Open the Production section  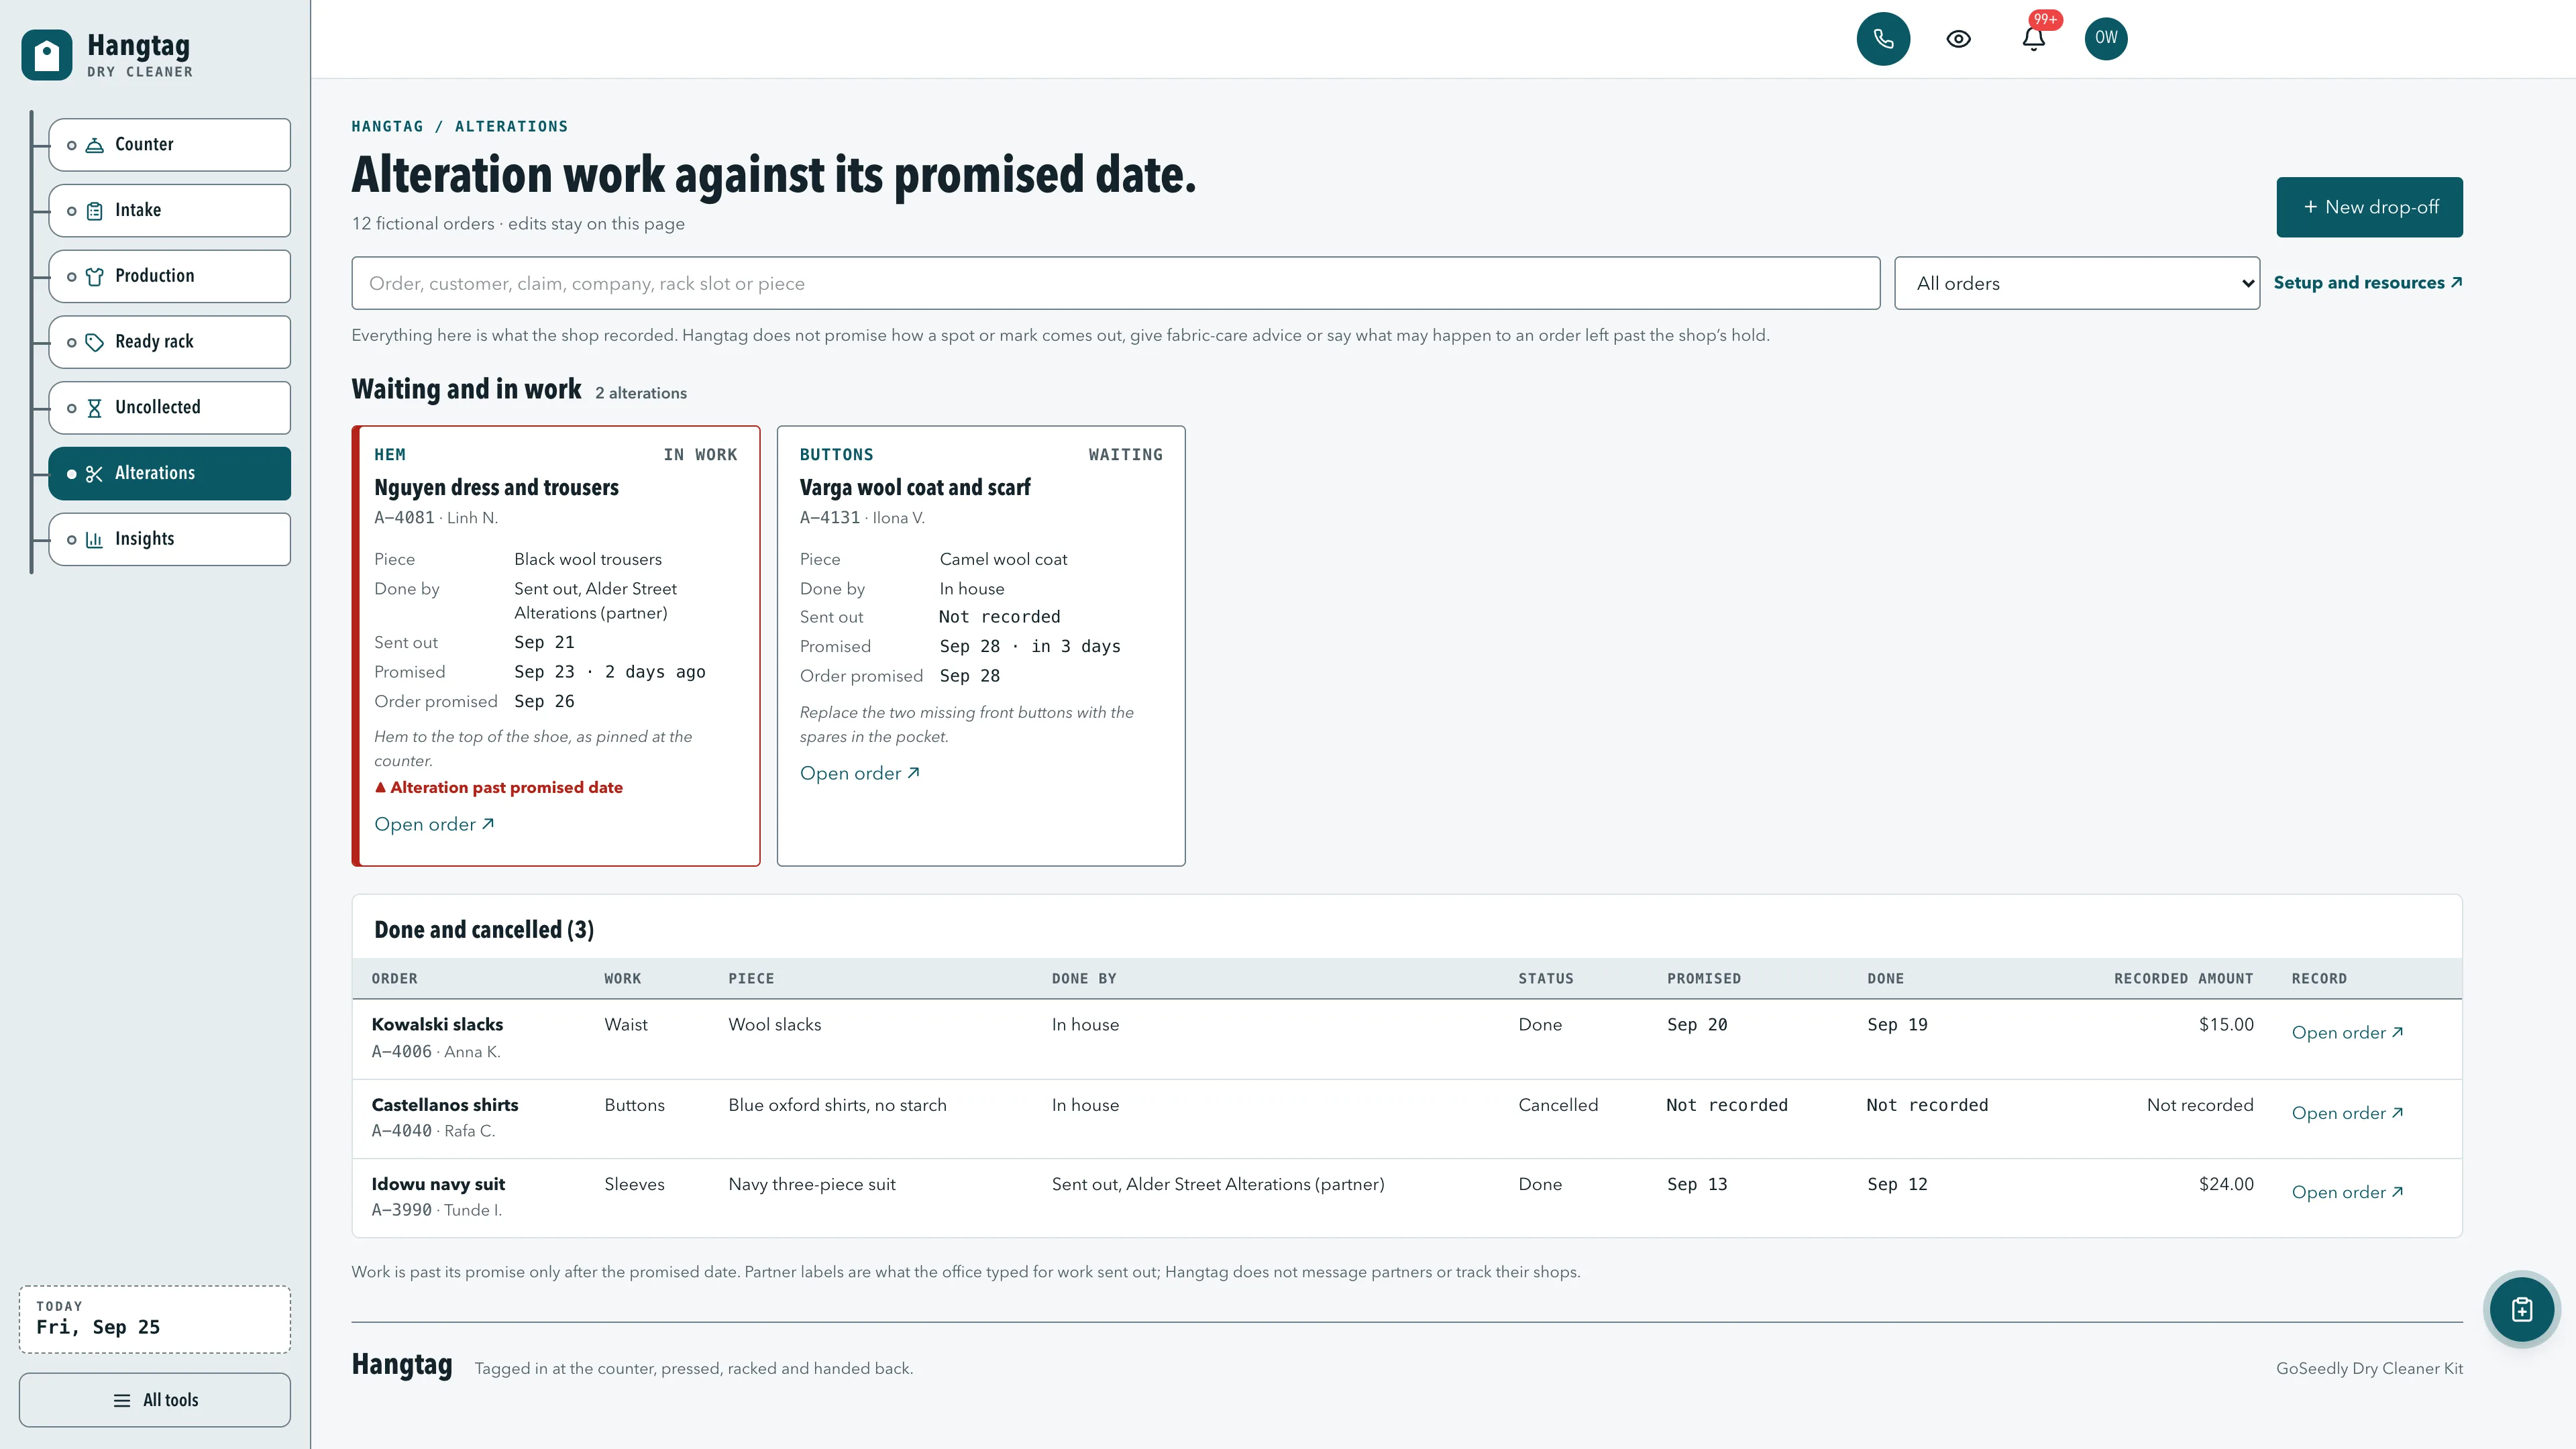169,276
